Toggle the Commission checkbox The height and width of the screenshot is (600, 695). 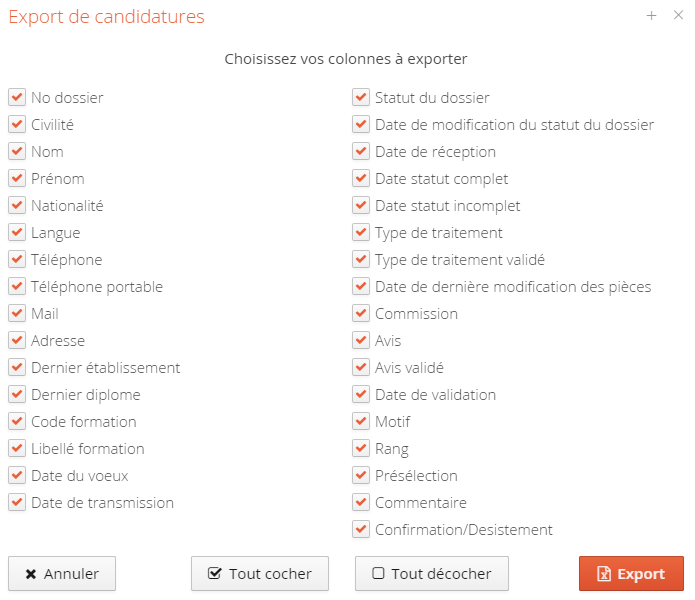[x=361, y=314]
